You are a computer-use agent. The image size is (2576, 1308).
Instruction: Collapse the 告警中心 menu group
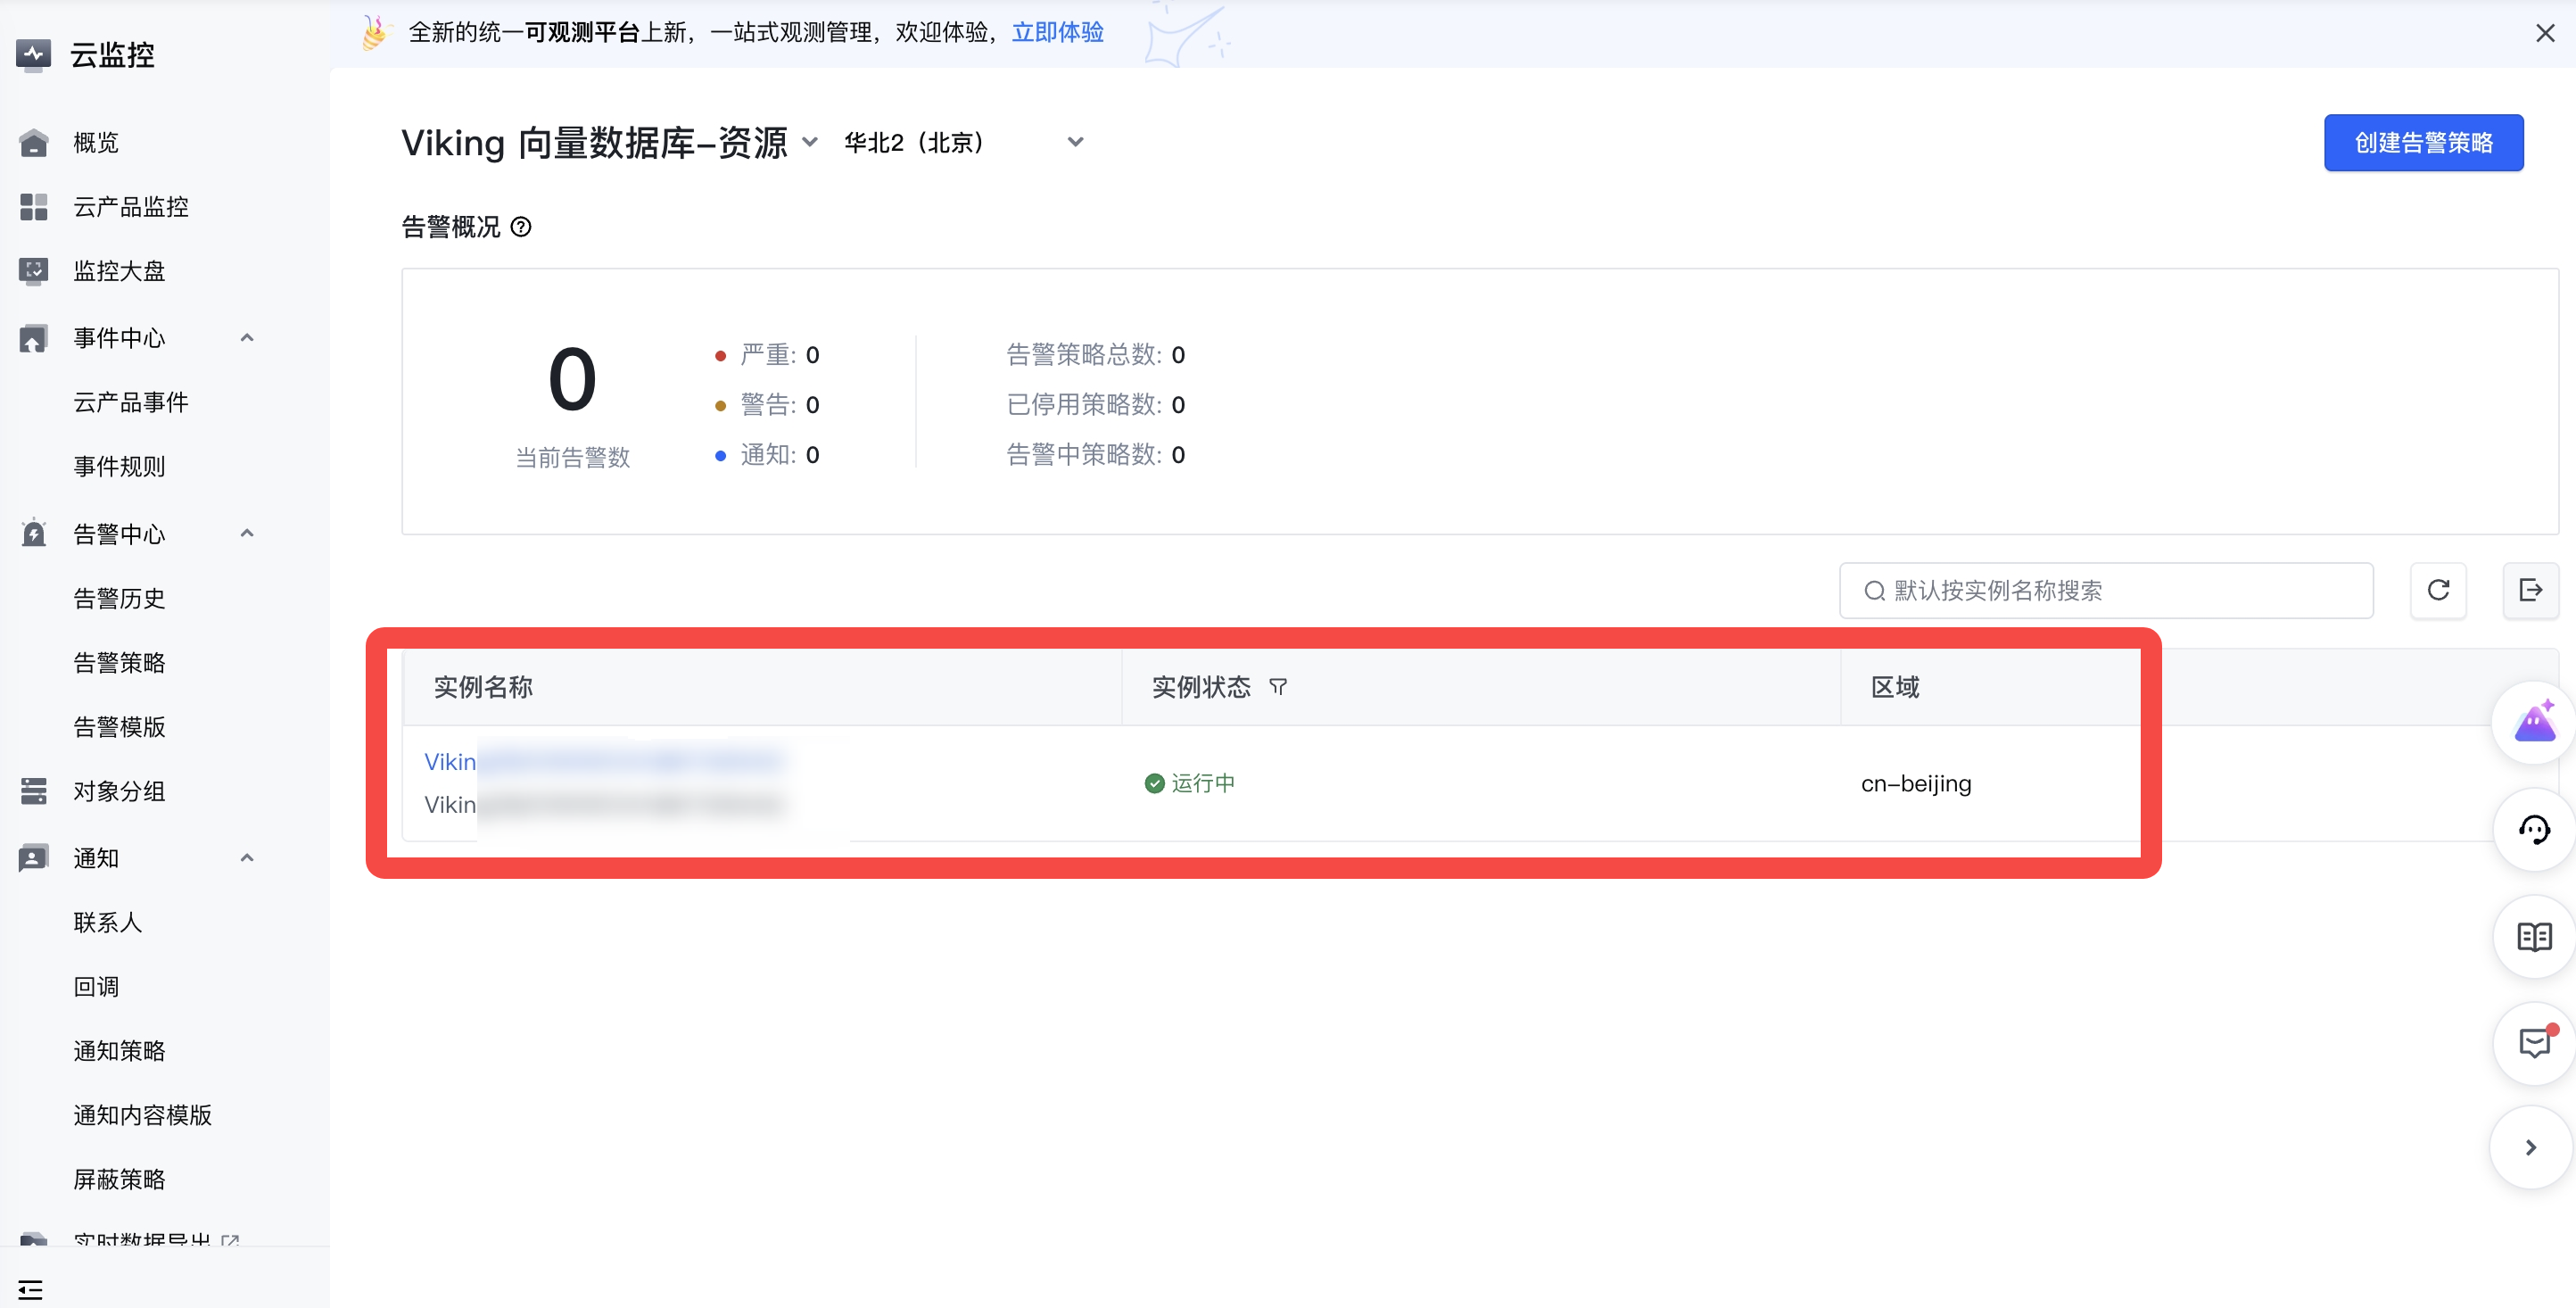[x=247, y=534]
